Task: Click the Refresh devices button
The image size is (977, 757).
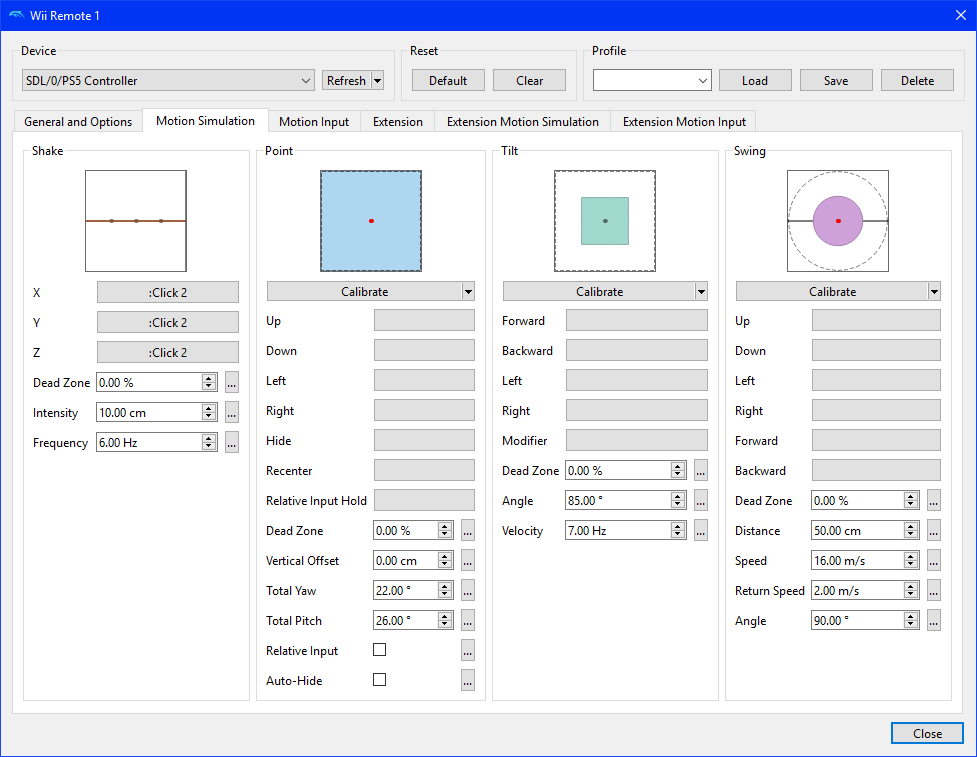Action: [346, 80]
